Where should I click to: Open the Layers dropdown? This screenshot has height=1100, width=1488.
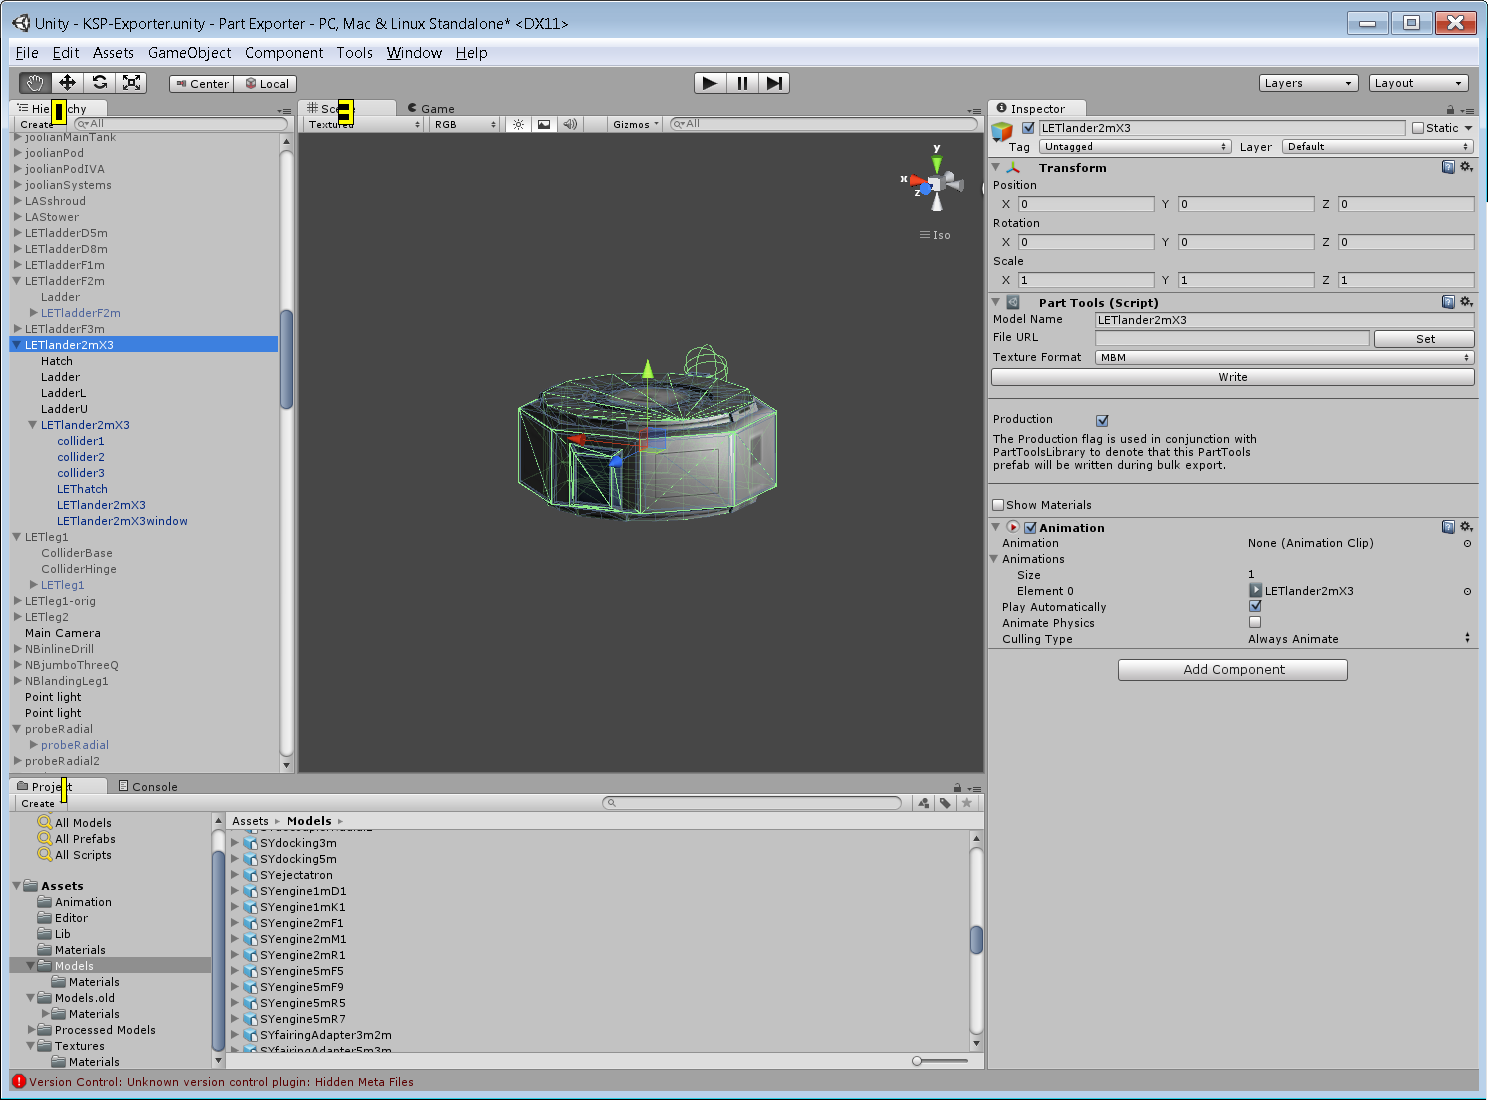1308,83
